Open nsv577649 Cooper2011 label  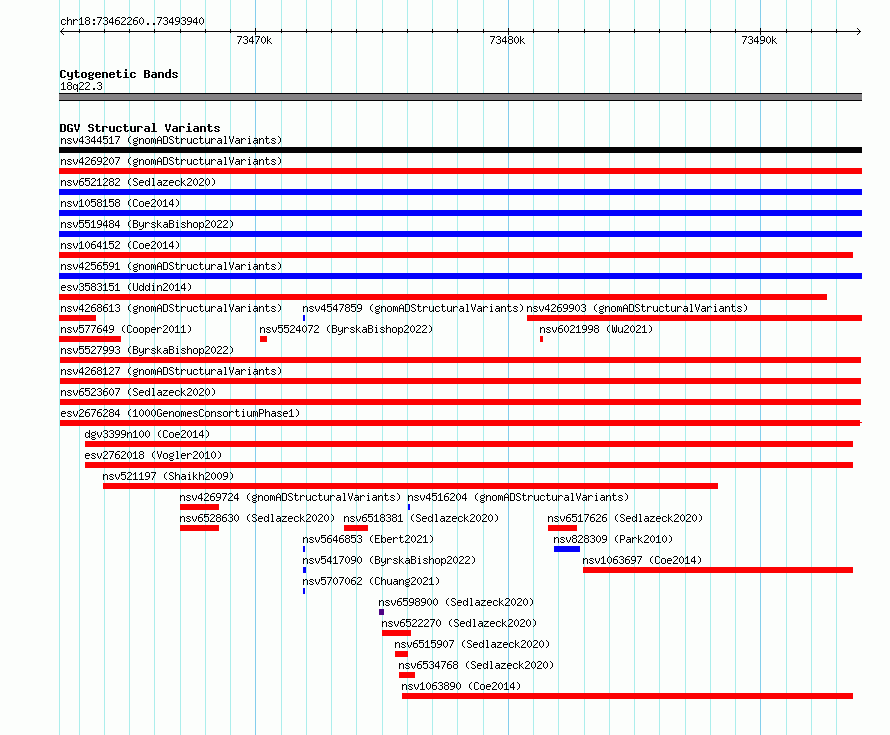126,329
